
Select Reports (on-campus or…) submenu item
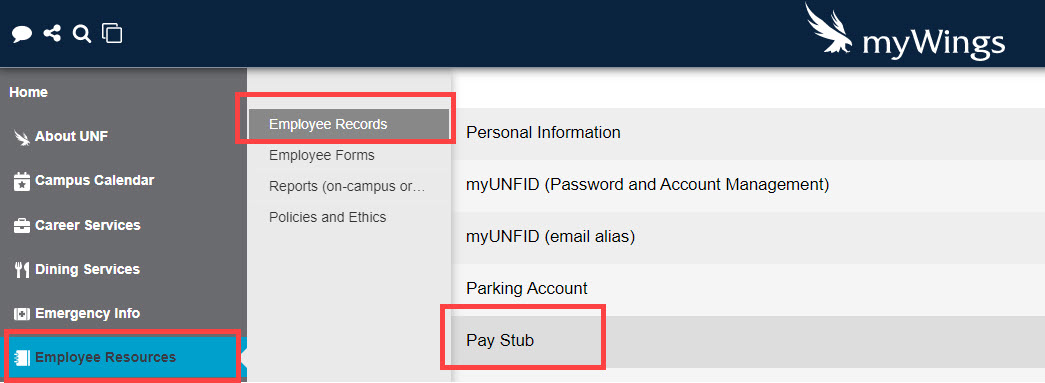347,187
